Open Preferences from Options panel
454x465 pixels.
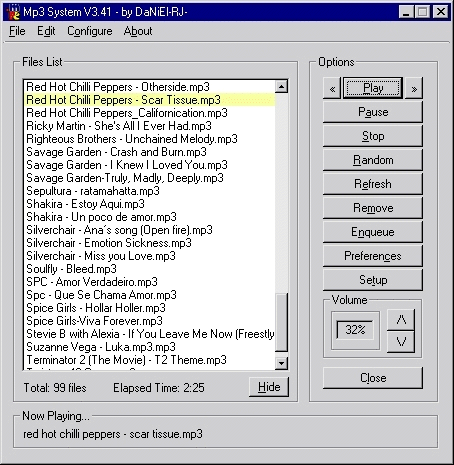[373, 256]
